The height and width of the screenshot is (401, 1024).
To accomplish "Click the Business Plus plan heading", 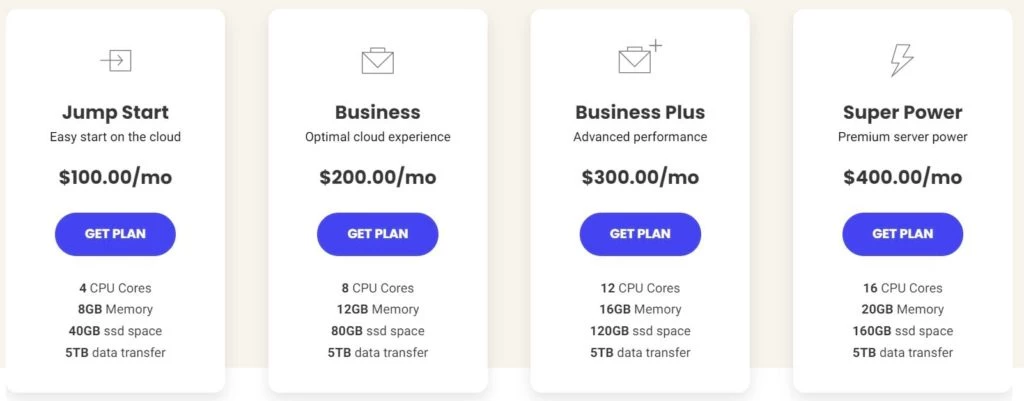I will 640,112.
